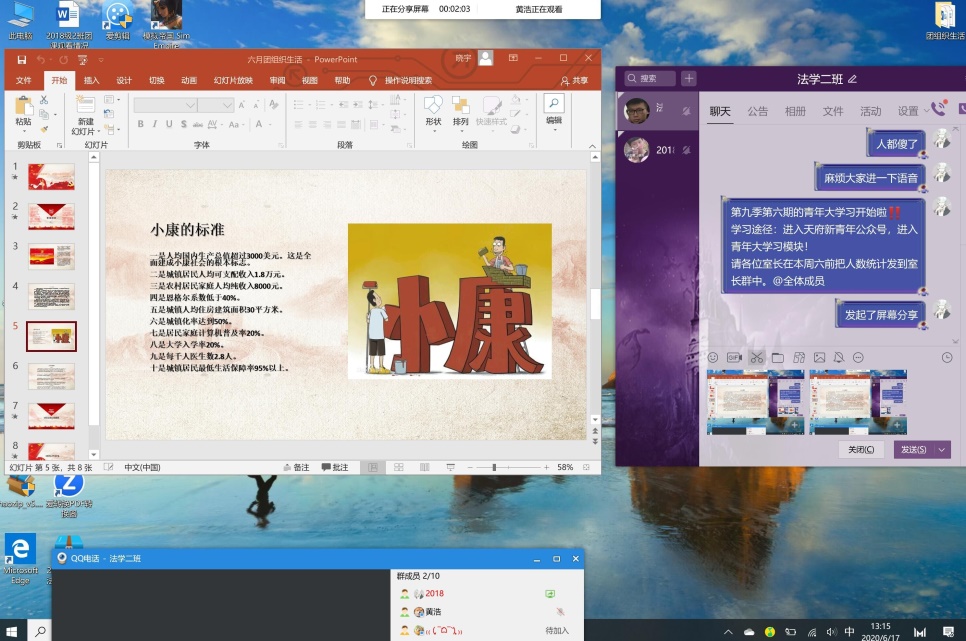Switch to Reading view in PowerPoint status bar

[424, 467]
